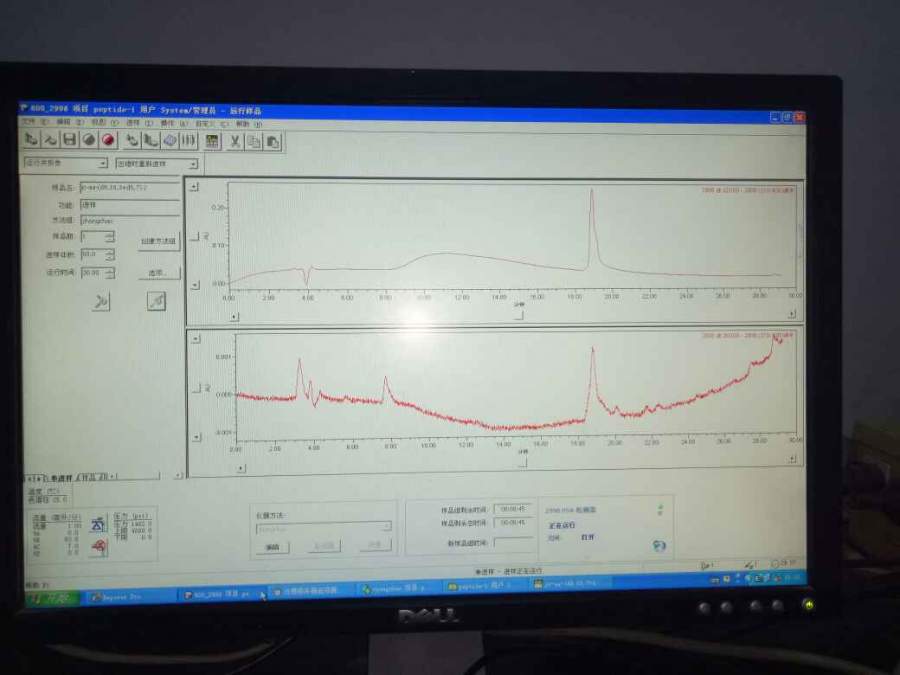Image resolution: width=900 pixels, height=675 pixels.
Task: Click the blue cloud-shaped toolbar icon
Action: tap(170, 141)
